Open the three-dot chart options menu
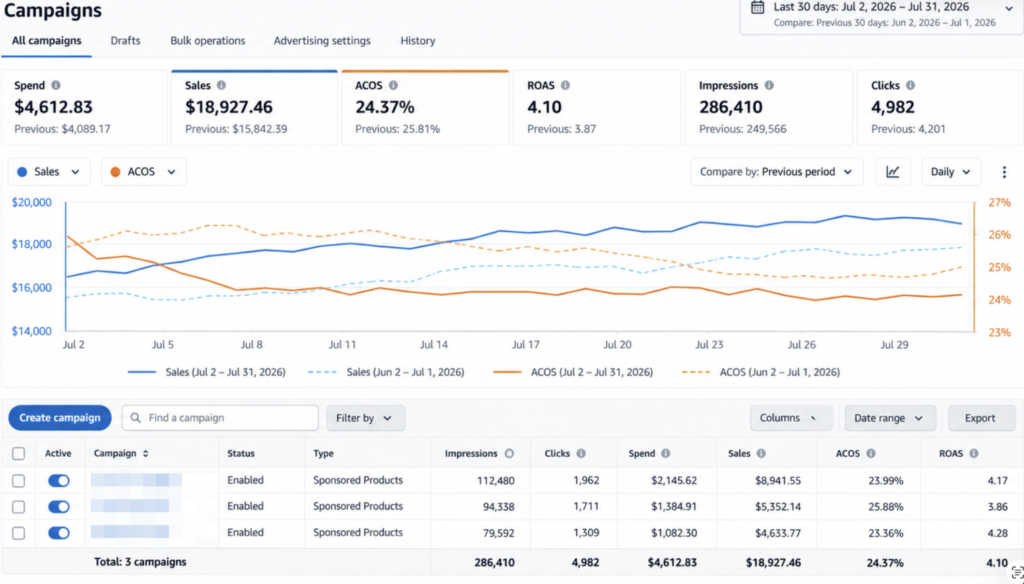1024x584 pixels. pyautogui.click(x=1004, y=172)
